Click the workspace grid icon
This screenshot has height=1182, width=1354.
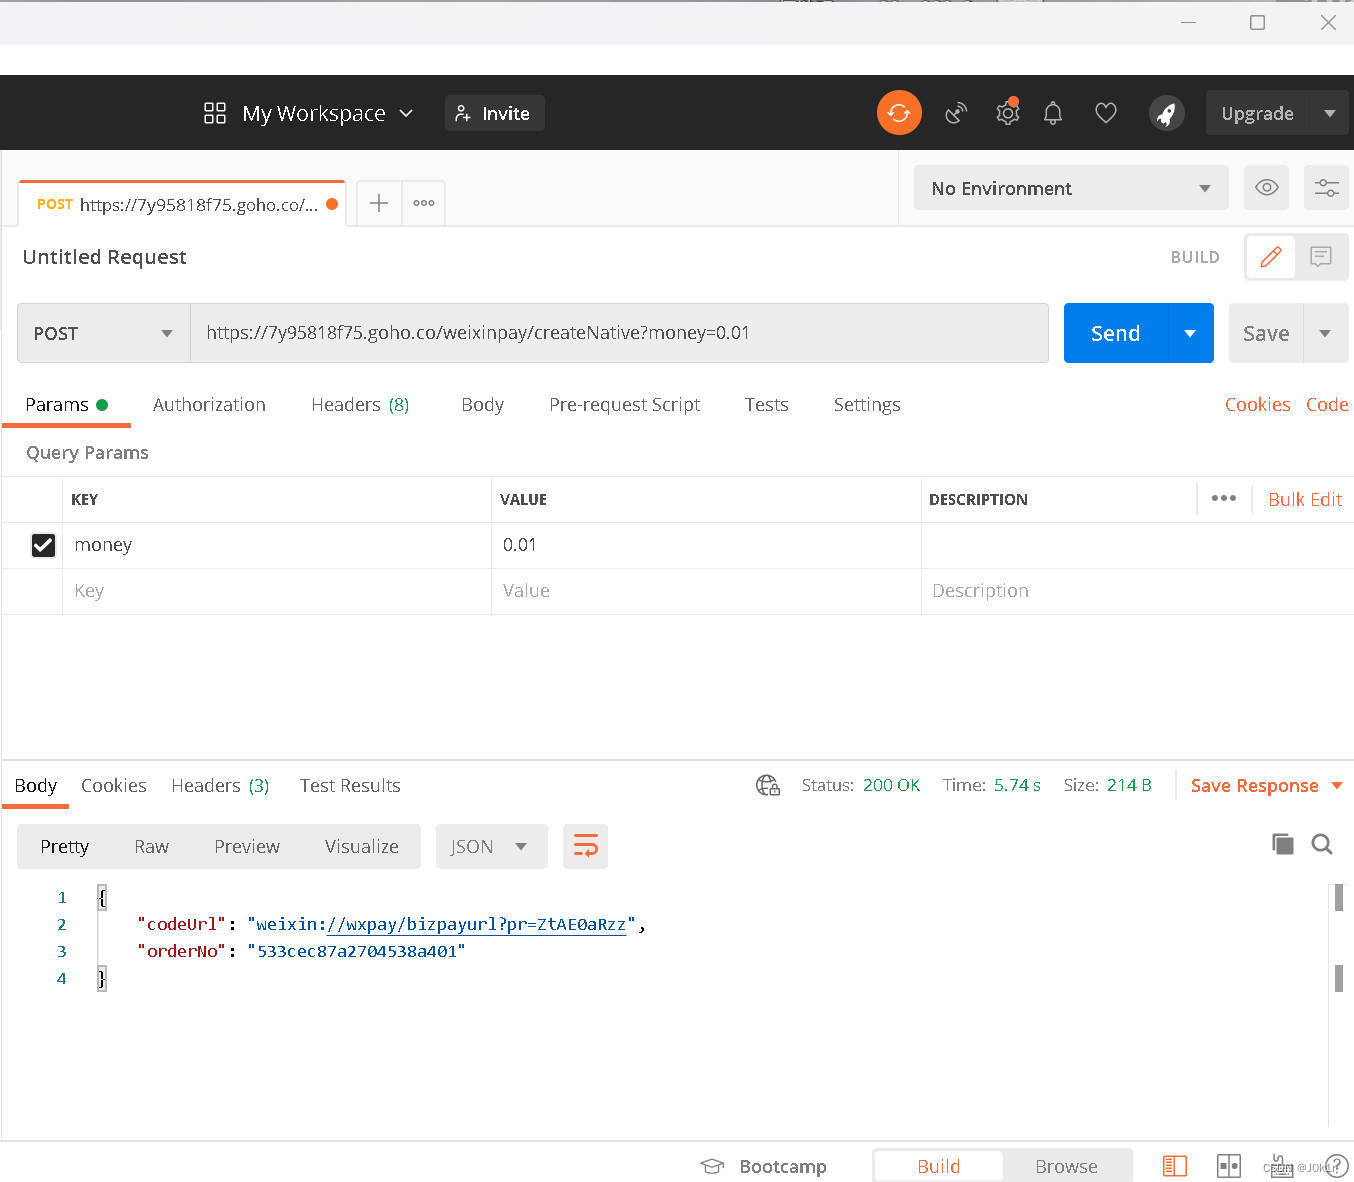215,113
